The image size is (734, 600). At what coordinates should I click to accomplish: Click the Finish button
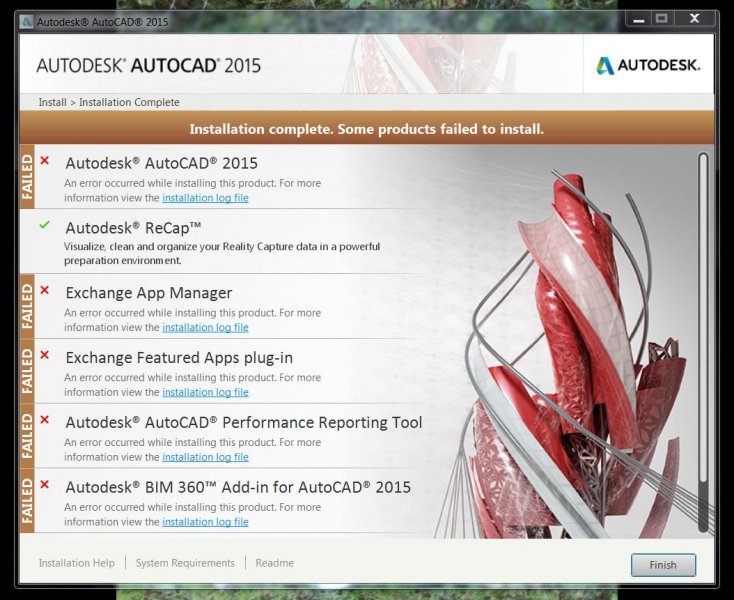click(x=663, y=565)
